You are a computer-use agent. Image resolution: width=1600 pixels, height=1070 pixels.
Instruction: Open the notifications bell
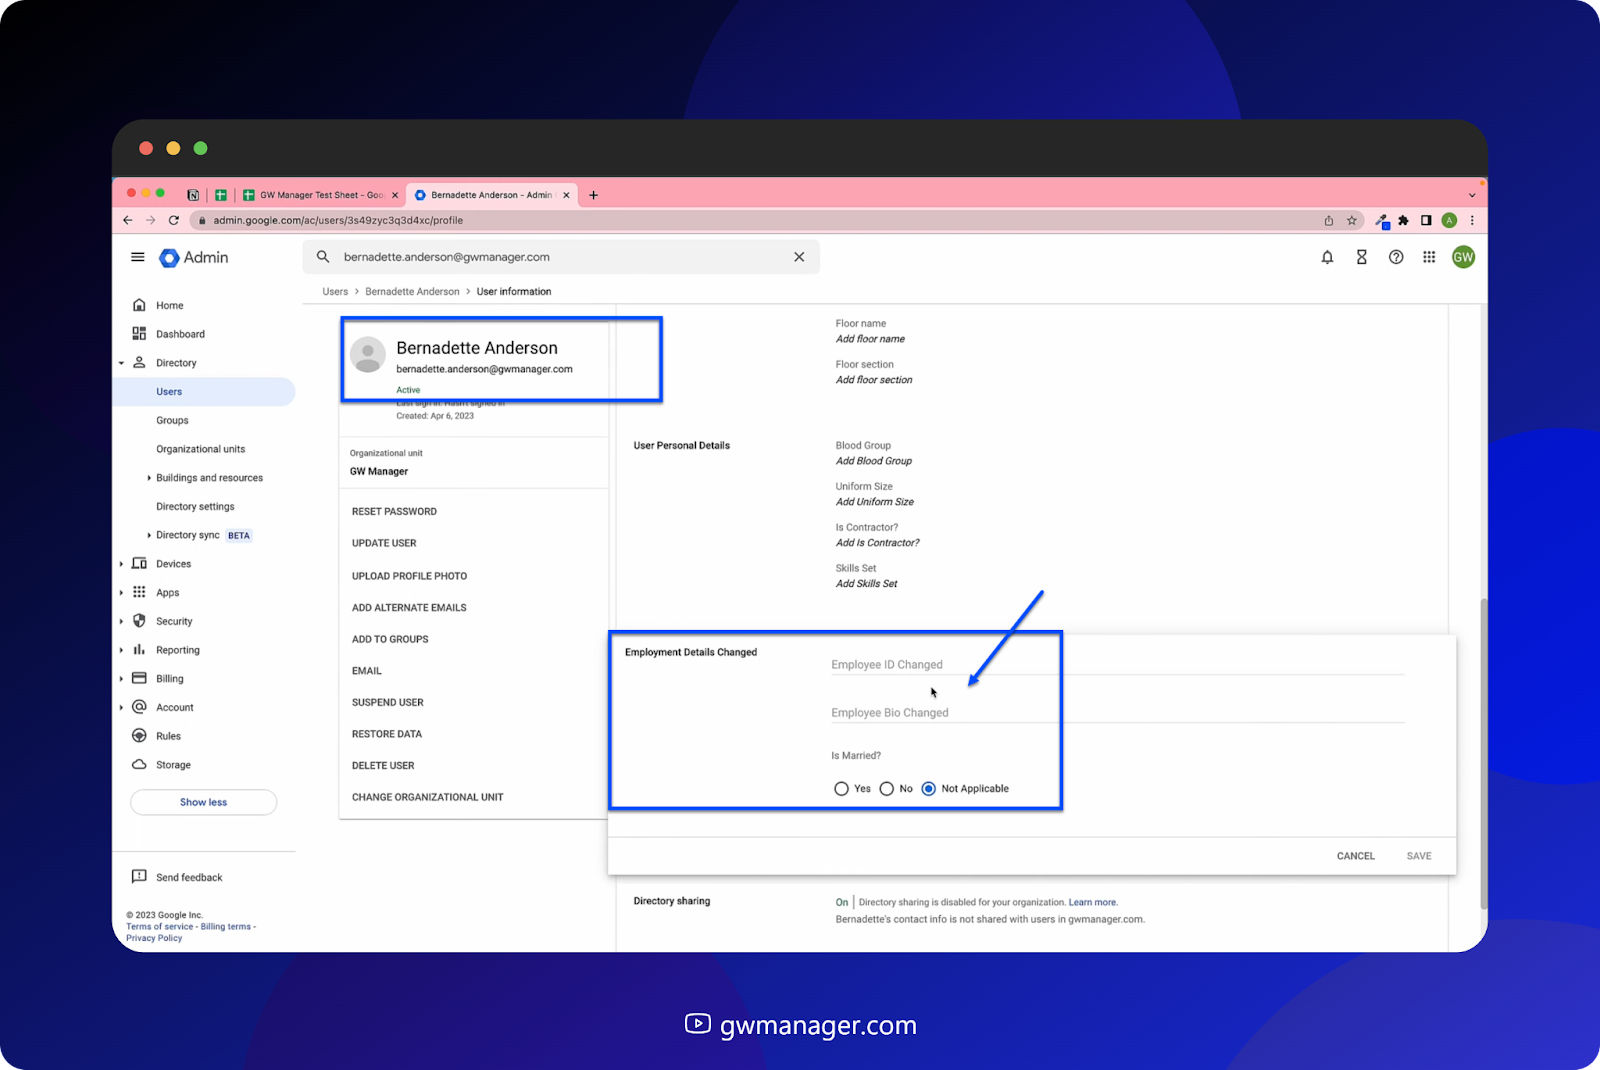1327,257
